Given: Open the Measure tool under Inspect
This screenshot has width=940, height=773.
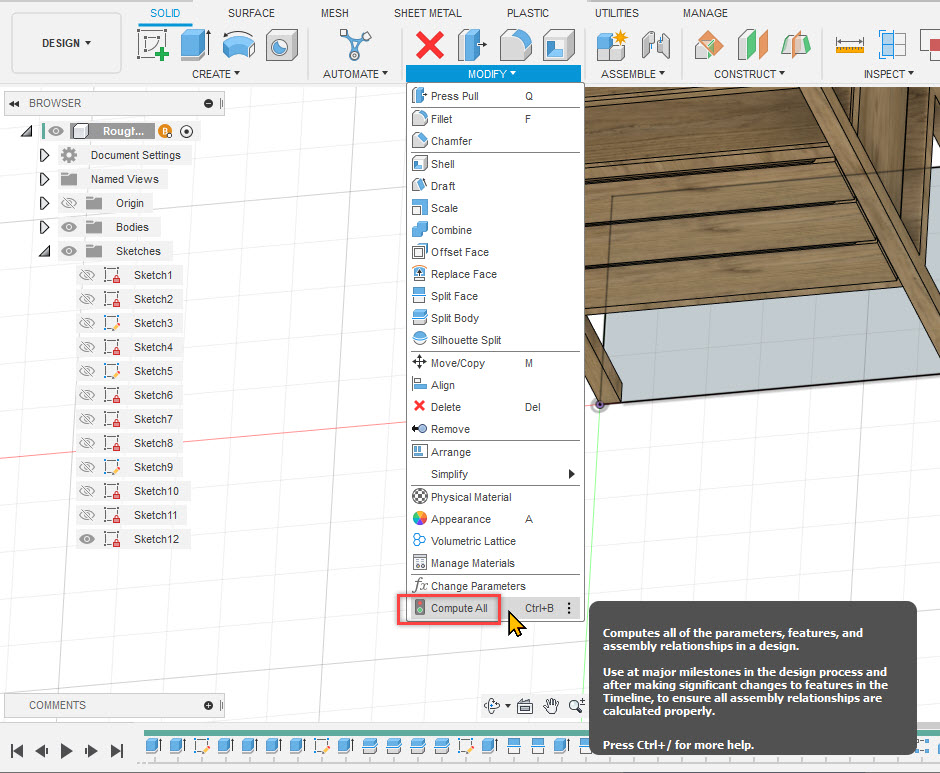Looking at the screenshot, I should [852, 44].
